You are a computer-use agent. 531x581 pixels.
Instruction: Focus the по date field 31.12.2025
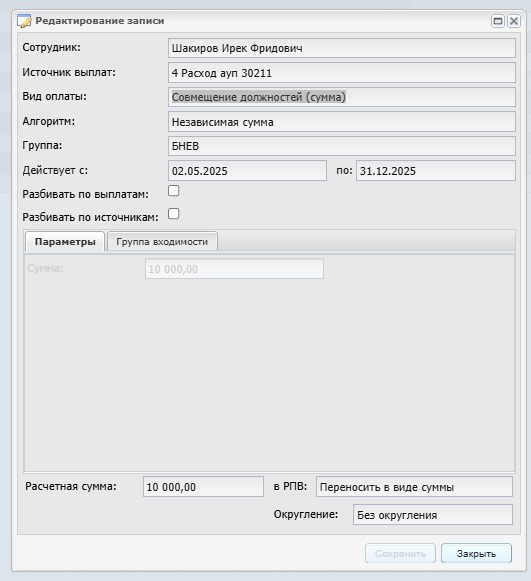[436, 171]
